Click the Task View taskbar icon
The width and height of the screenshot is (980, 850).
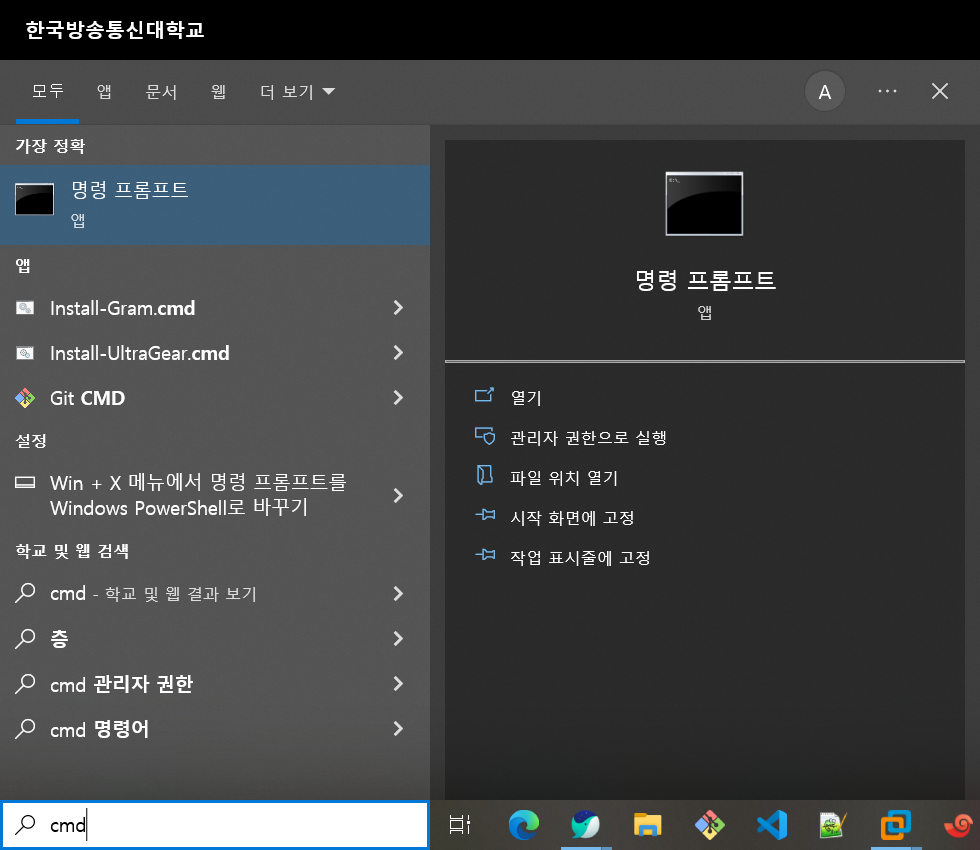(x=460, y=825)
